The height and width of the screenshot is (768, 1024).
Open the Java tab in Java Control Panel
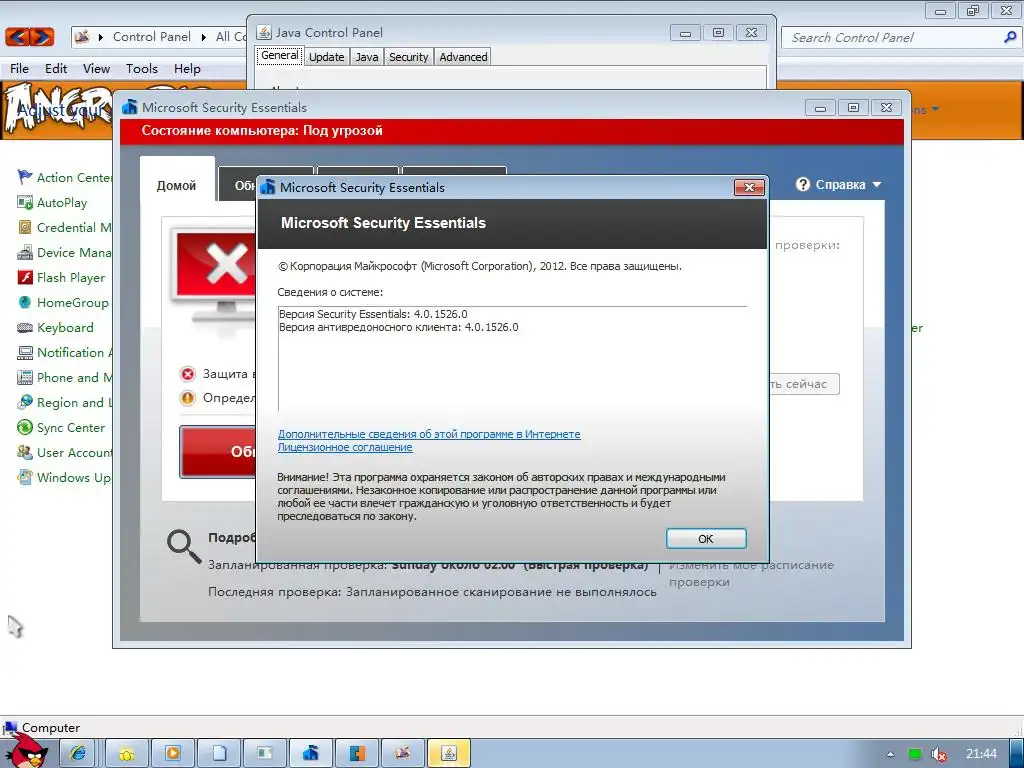click(367, 57)
